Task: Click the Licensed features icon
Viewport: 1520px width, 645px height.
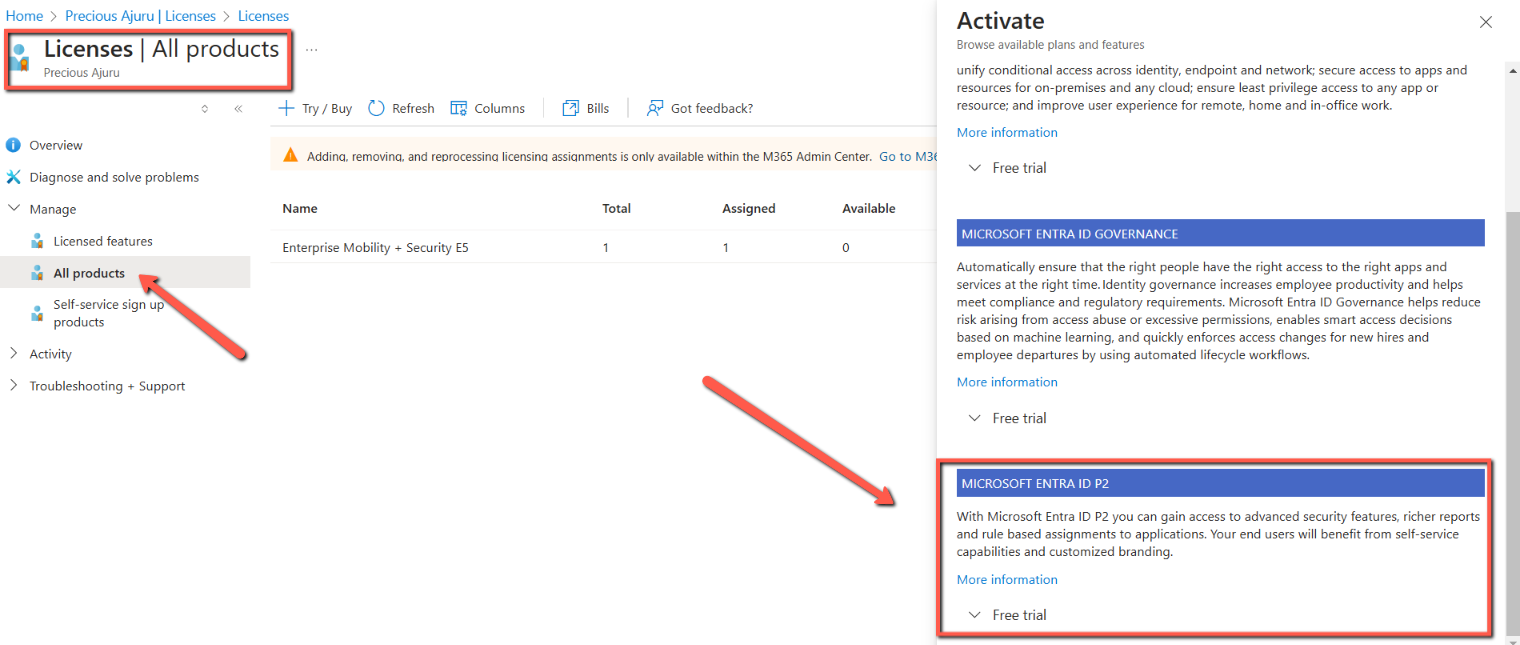Action: (37, 241)
